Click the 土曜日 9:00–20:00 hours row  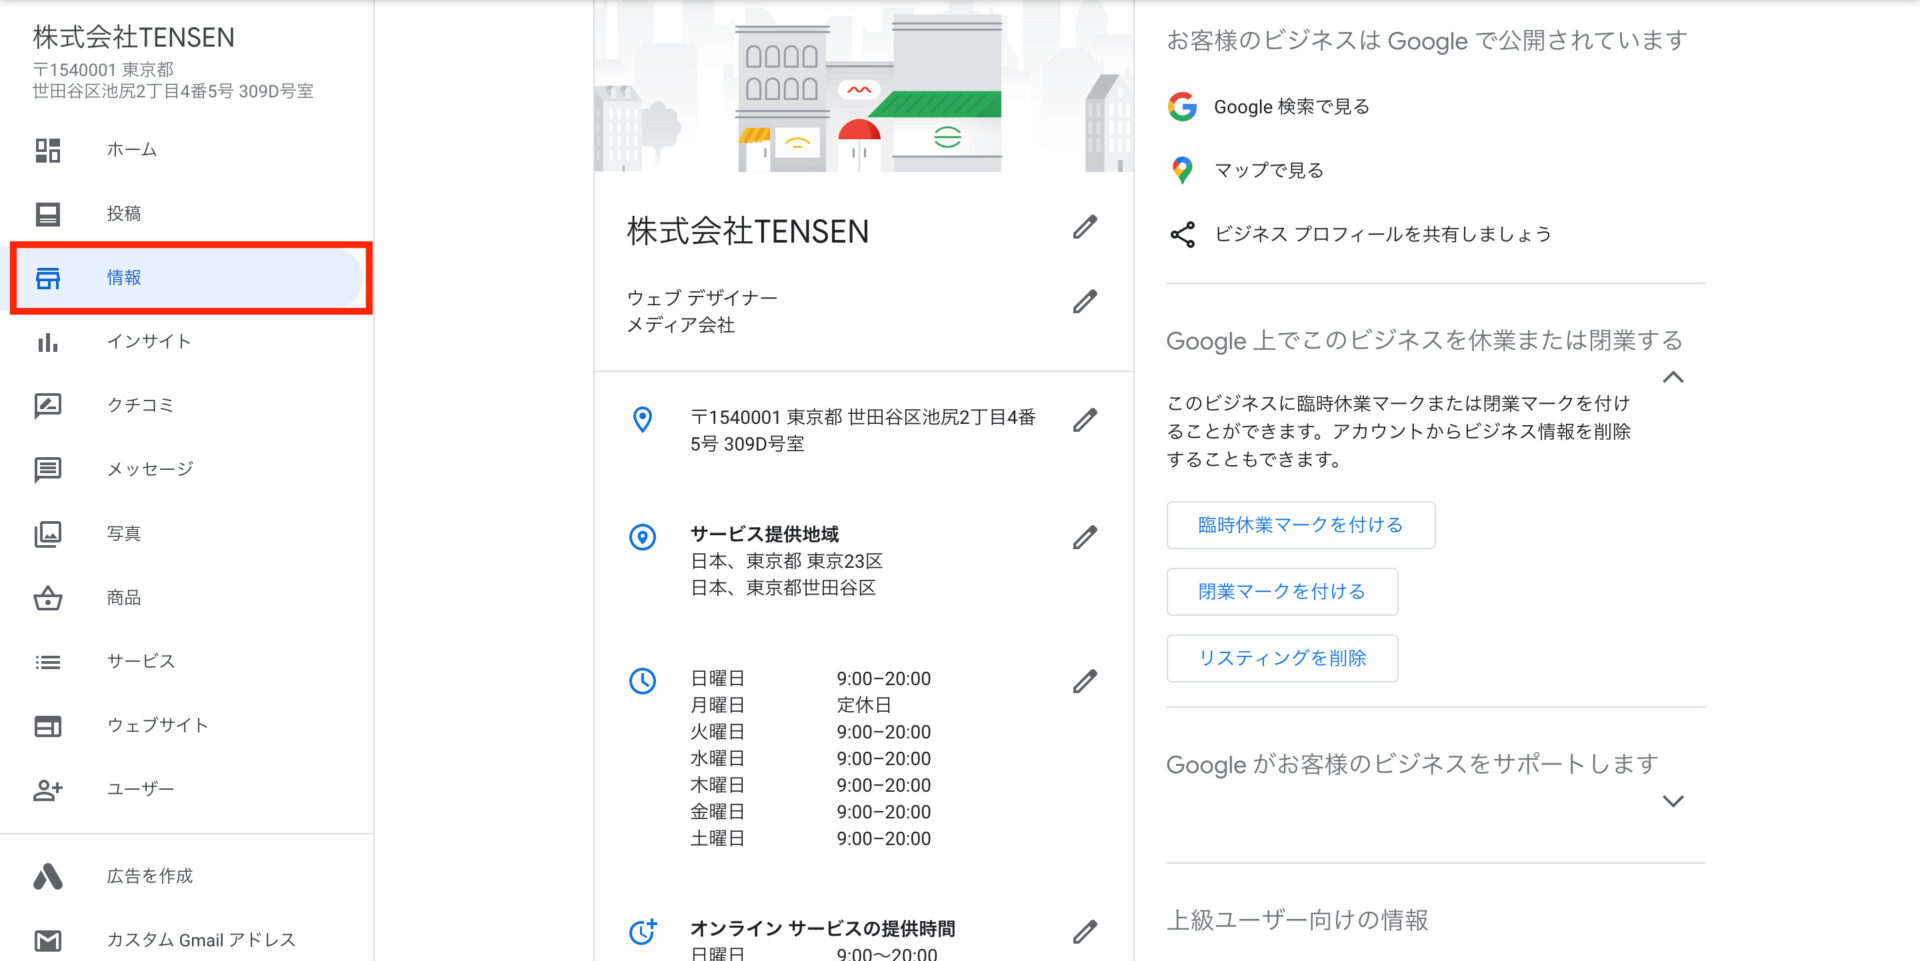tap(811, 839)
